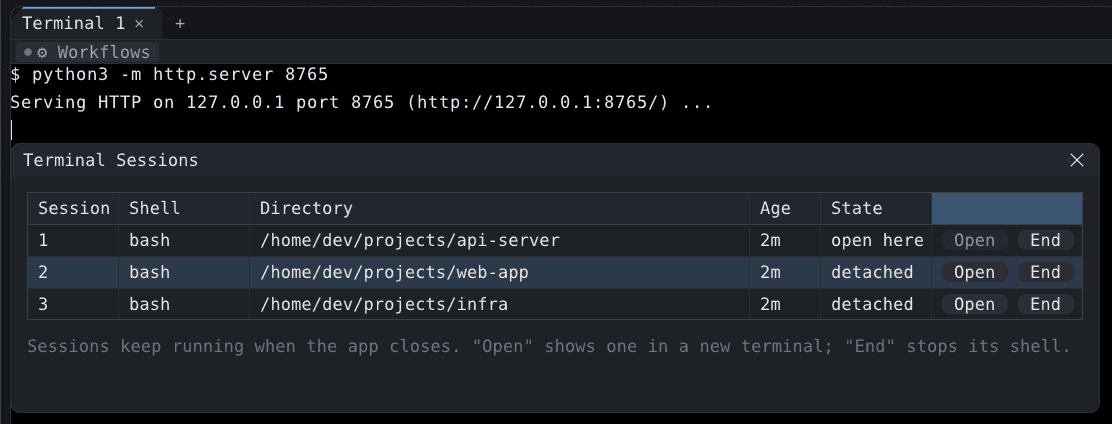
Task: Click the /home/dev/projects/infra directory cell
Action: pyautogui.click(x=499, y=304)
